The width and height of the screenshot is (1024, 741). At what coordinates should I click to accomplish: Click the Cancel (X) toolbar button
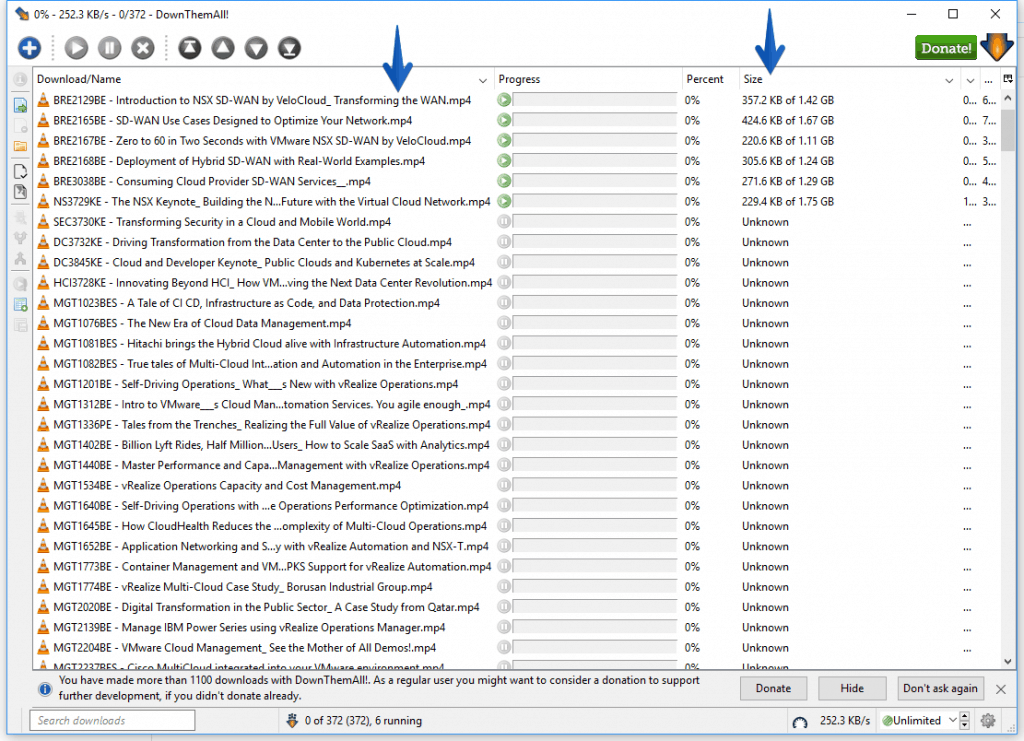[x=143, y=47]
